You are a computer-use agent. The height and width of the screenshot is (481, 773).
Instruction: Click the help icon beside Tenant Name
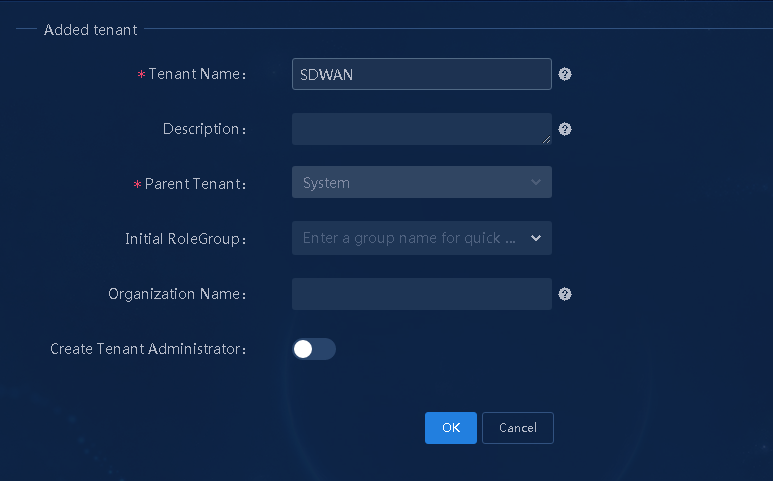[x=564, y=74]
